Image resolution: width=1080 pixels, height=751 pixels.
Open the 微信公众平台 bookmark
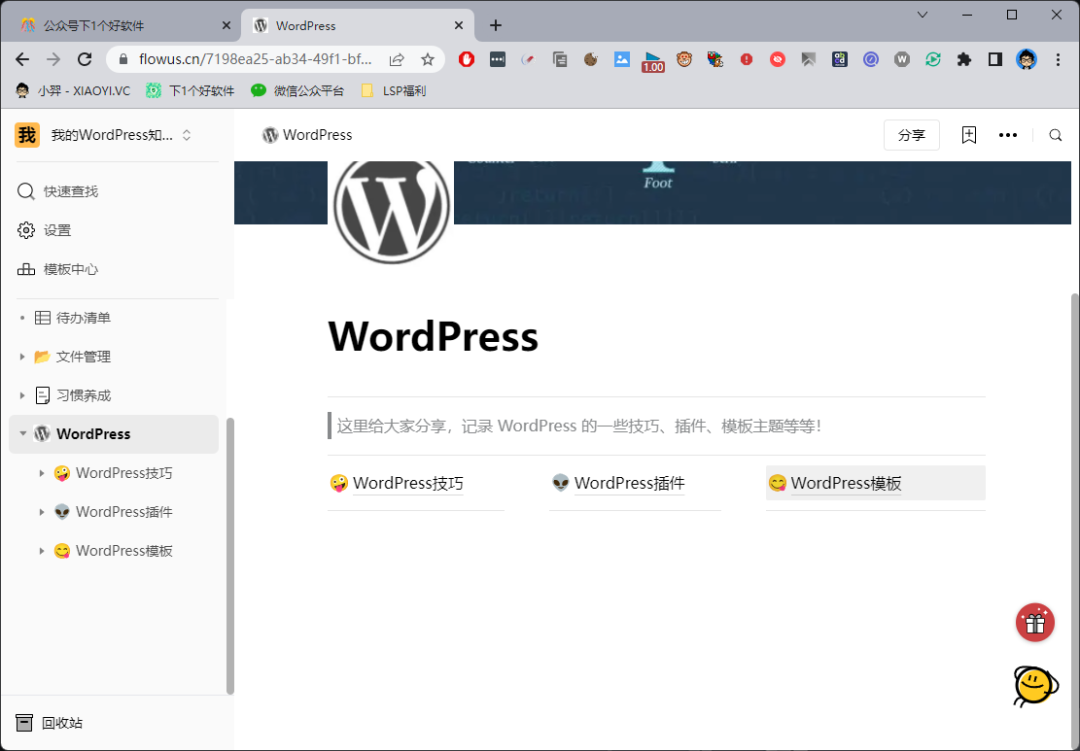click(x=297, y=90)
